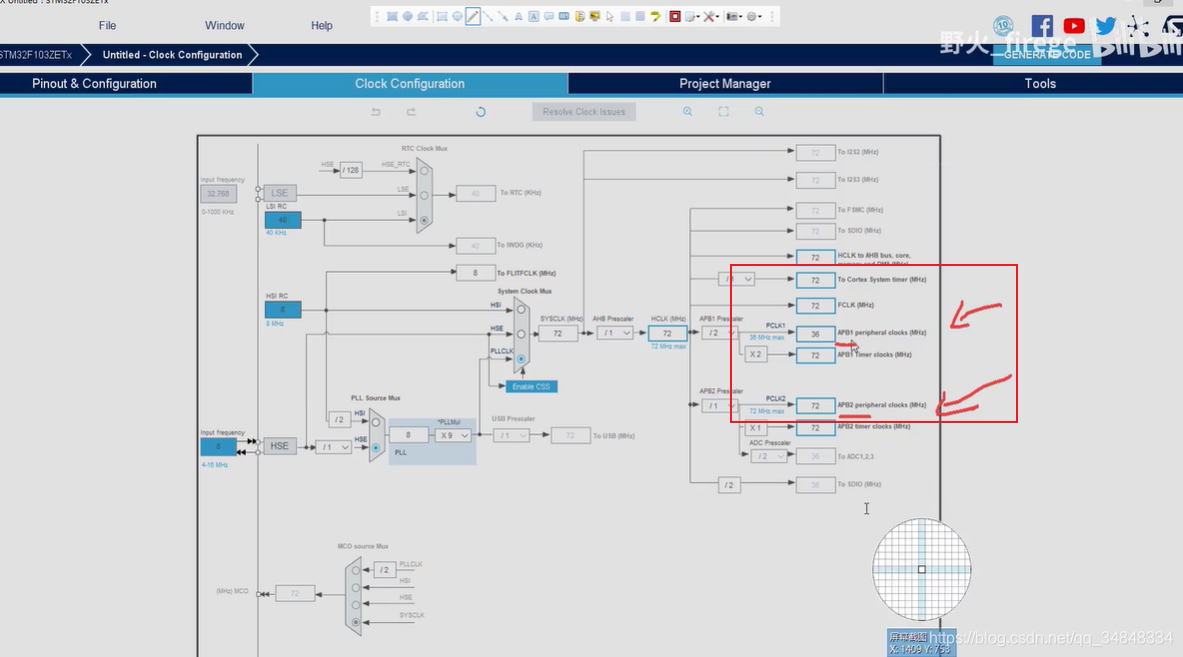Click the STM32F103ZETx breadcrumb
This screenshot has width=1183, height=657.
tap(36, 55)
